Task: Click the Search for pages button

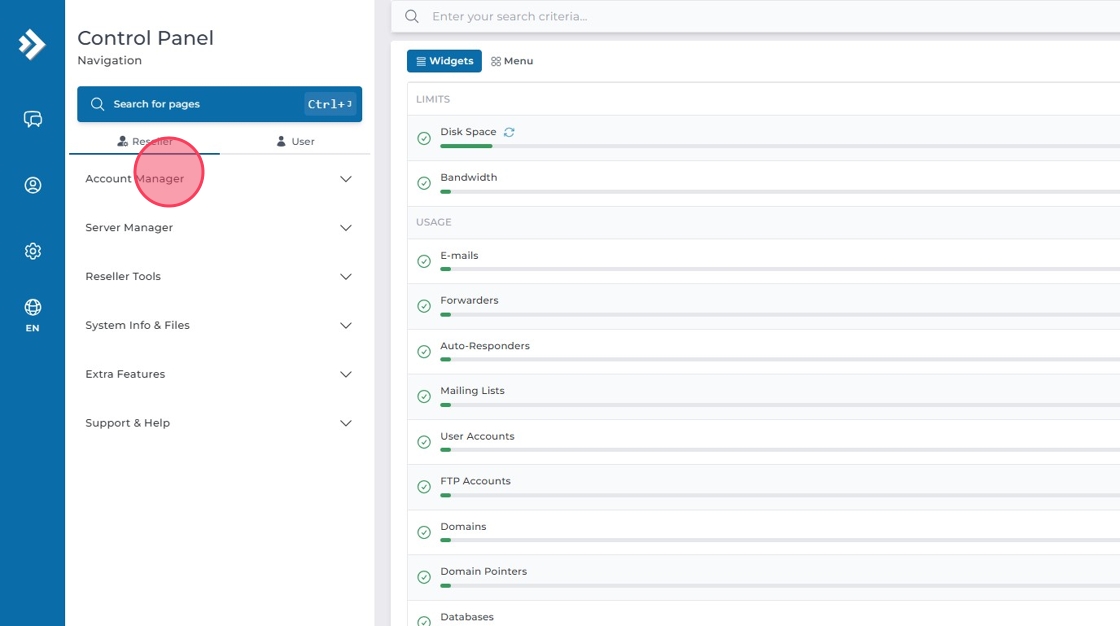Action: coord(219,104)
